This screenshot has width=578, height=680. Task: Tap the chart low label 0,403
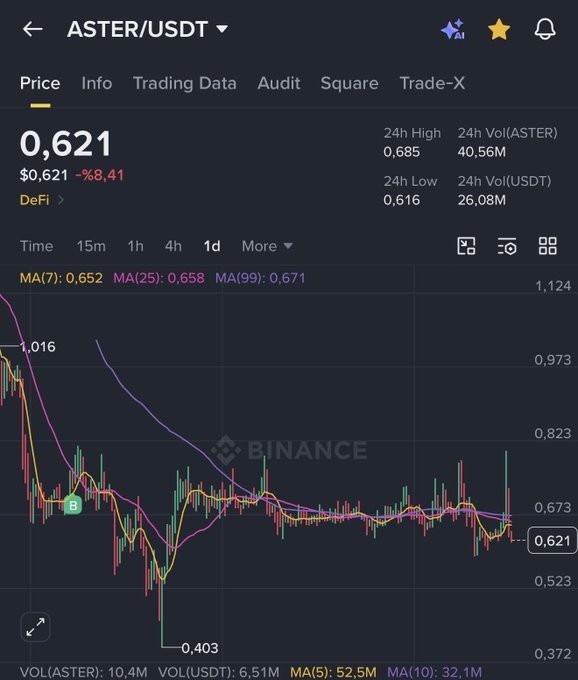(199, 648)
